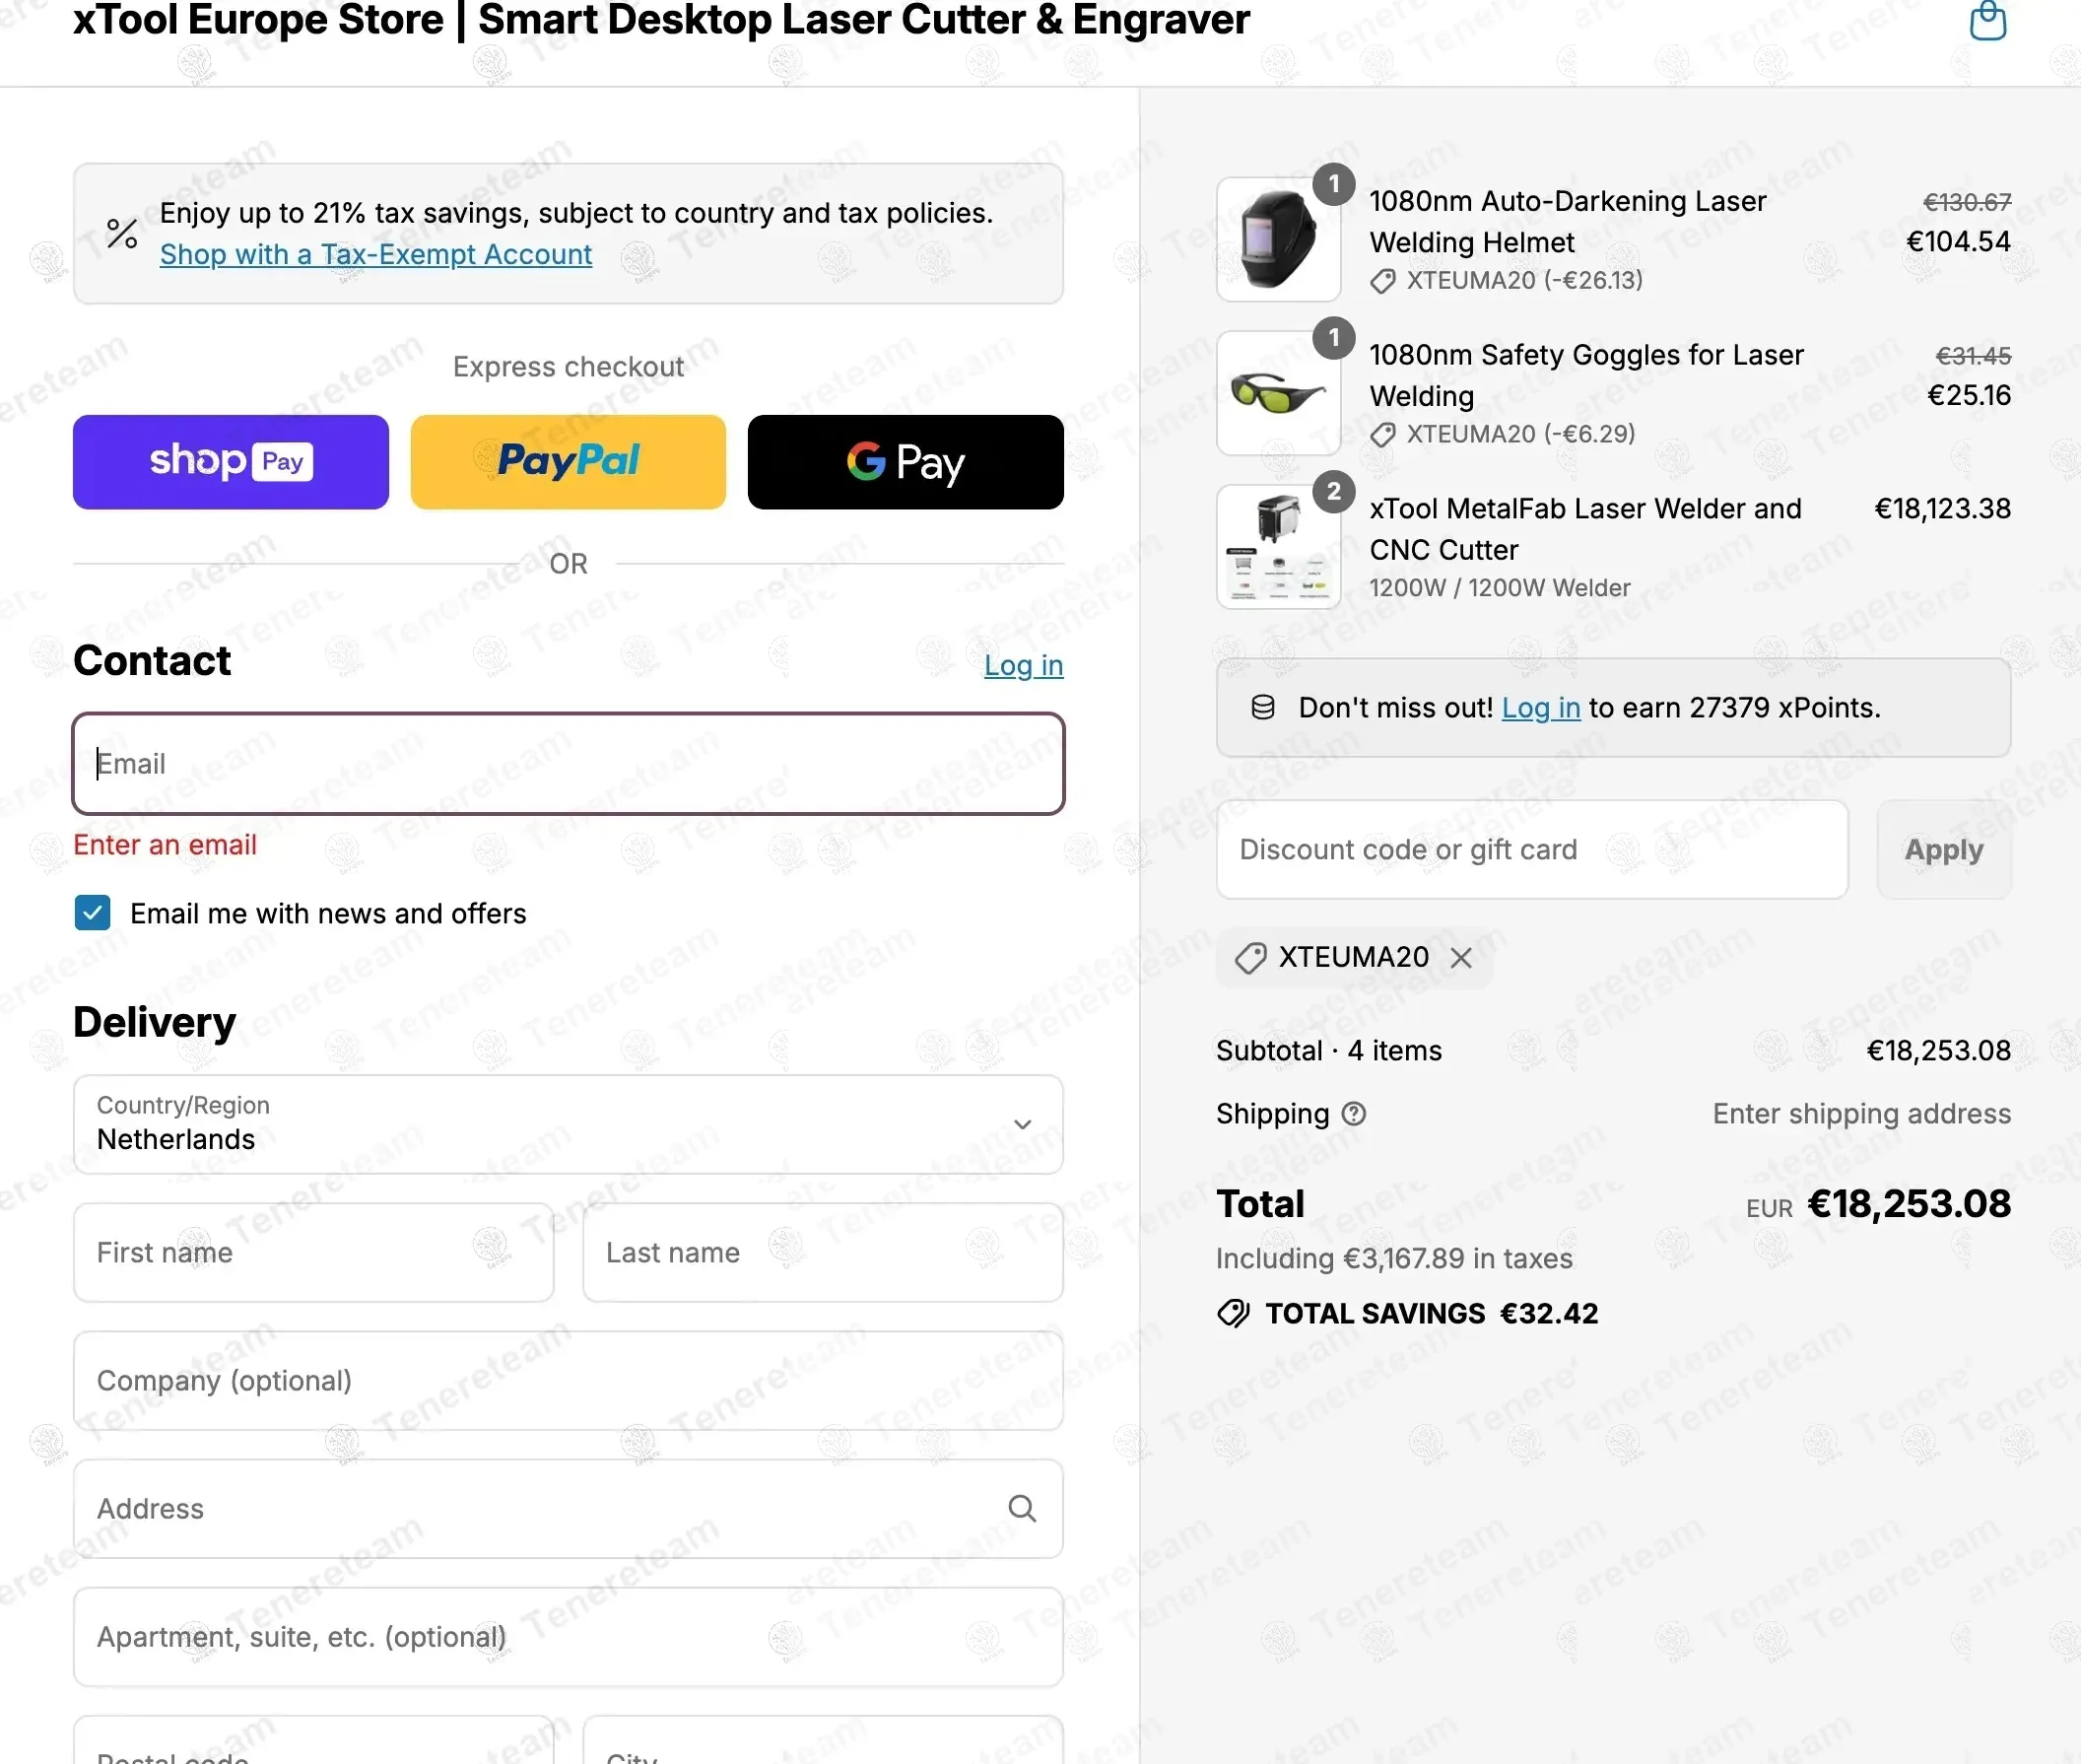This screenshot has width=2081, height=1764.
Task: Click the total savings tag icon
Action: pyautogui.click(x=1234, y=1313)
